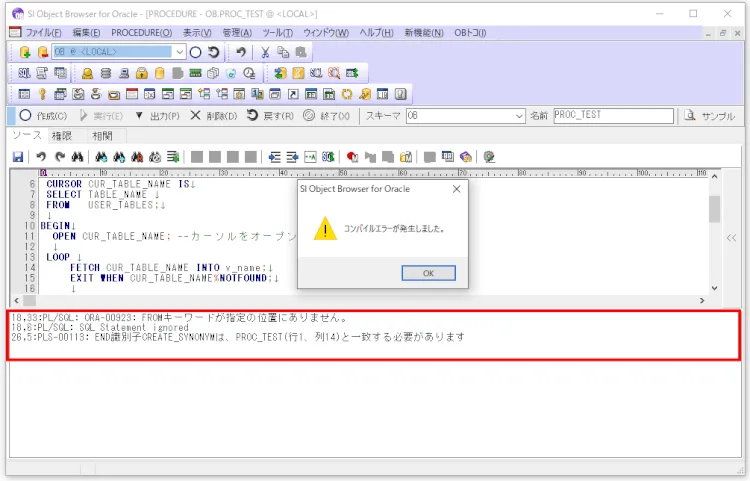Click the 名前 field containing PROC_TEST
This screenshot has height=481, width=750.
pyautogui.click(x=614, y=116)
